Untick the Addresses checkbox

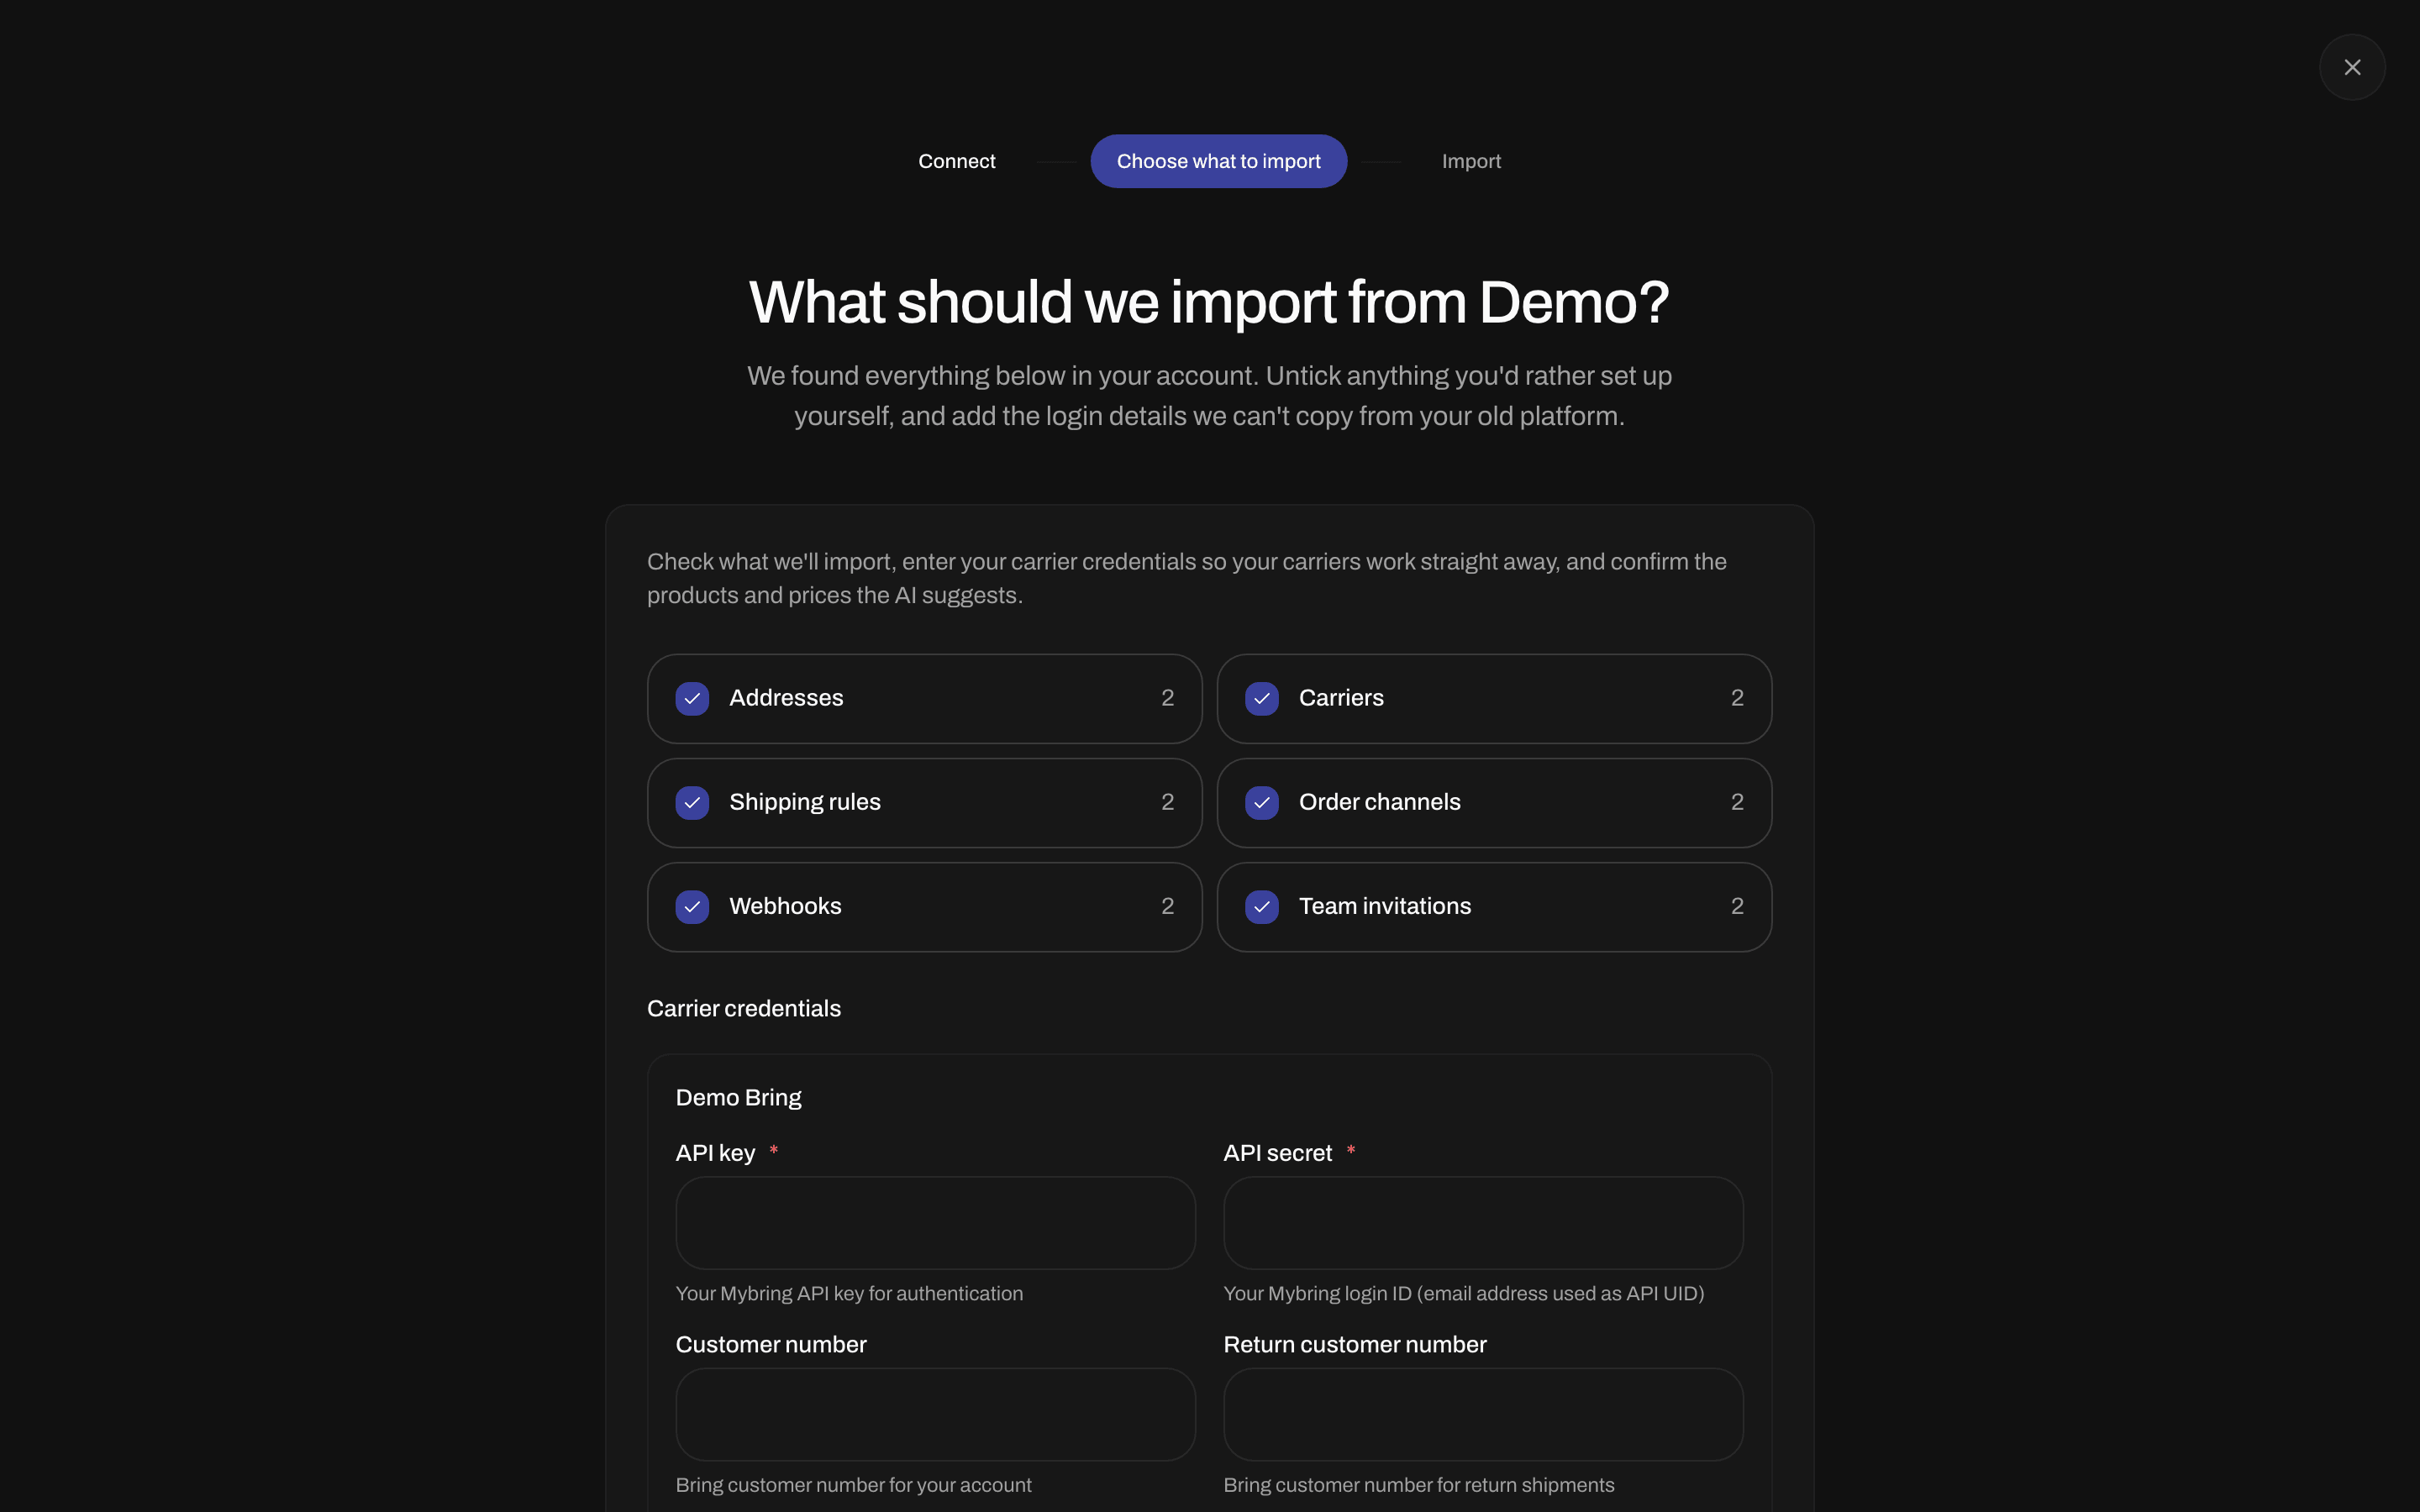point(692,698)
